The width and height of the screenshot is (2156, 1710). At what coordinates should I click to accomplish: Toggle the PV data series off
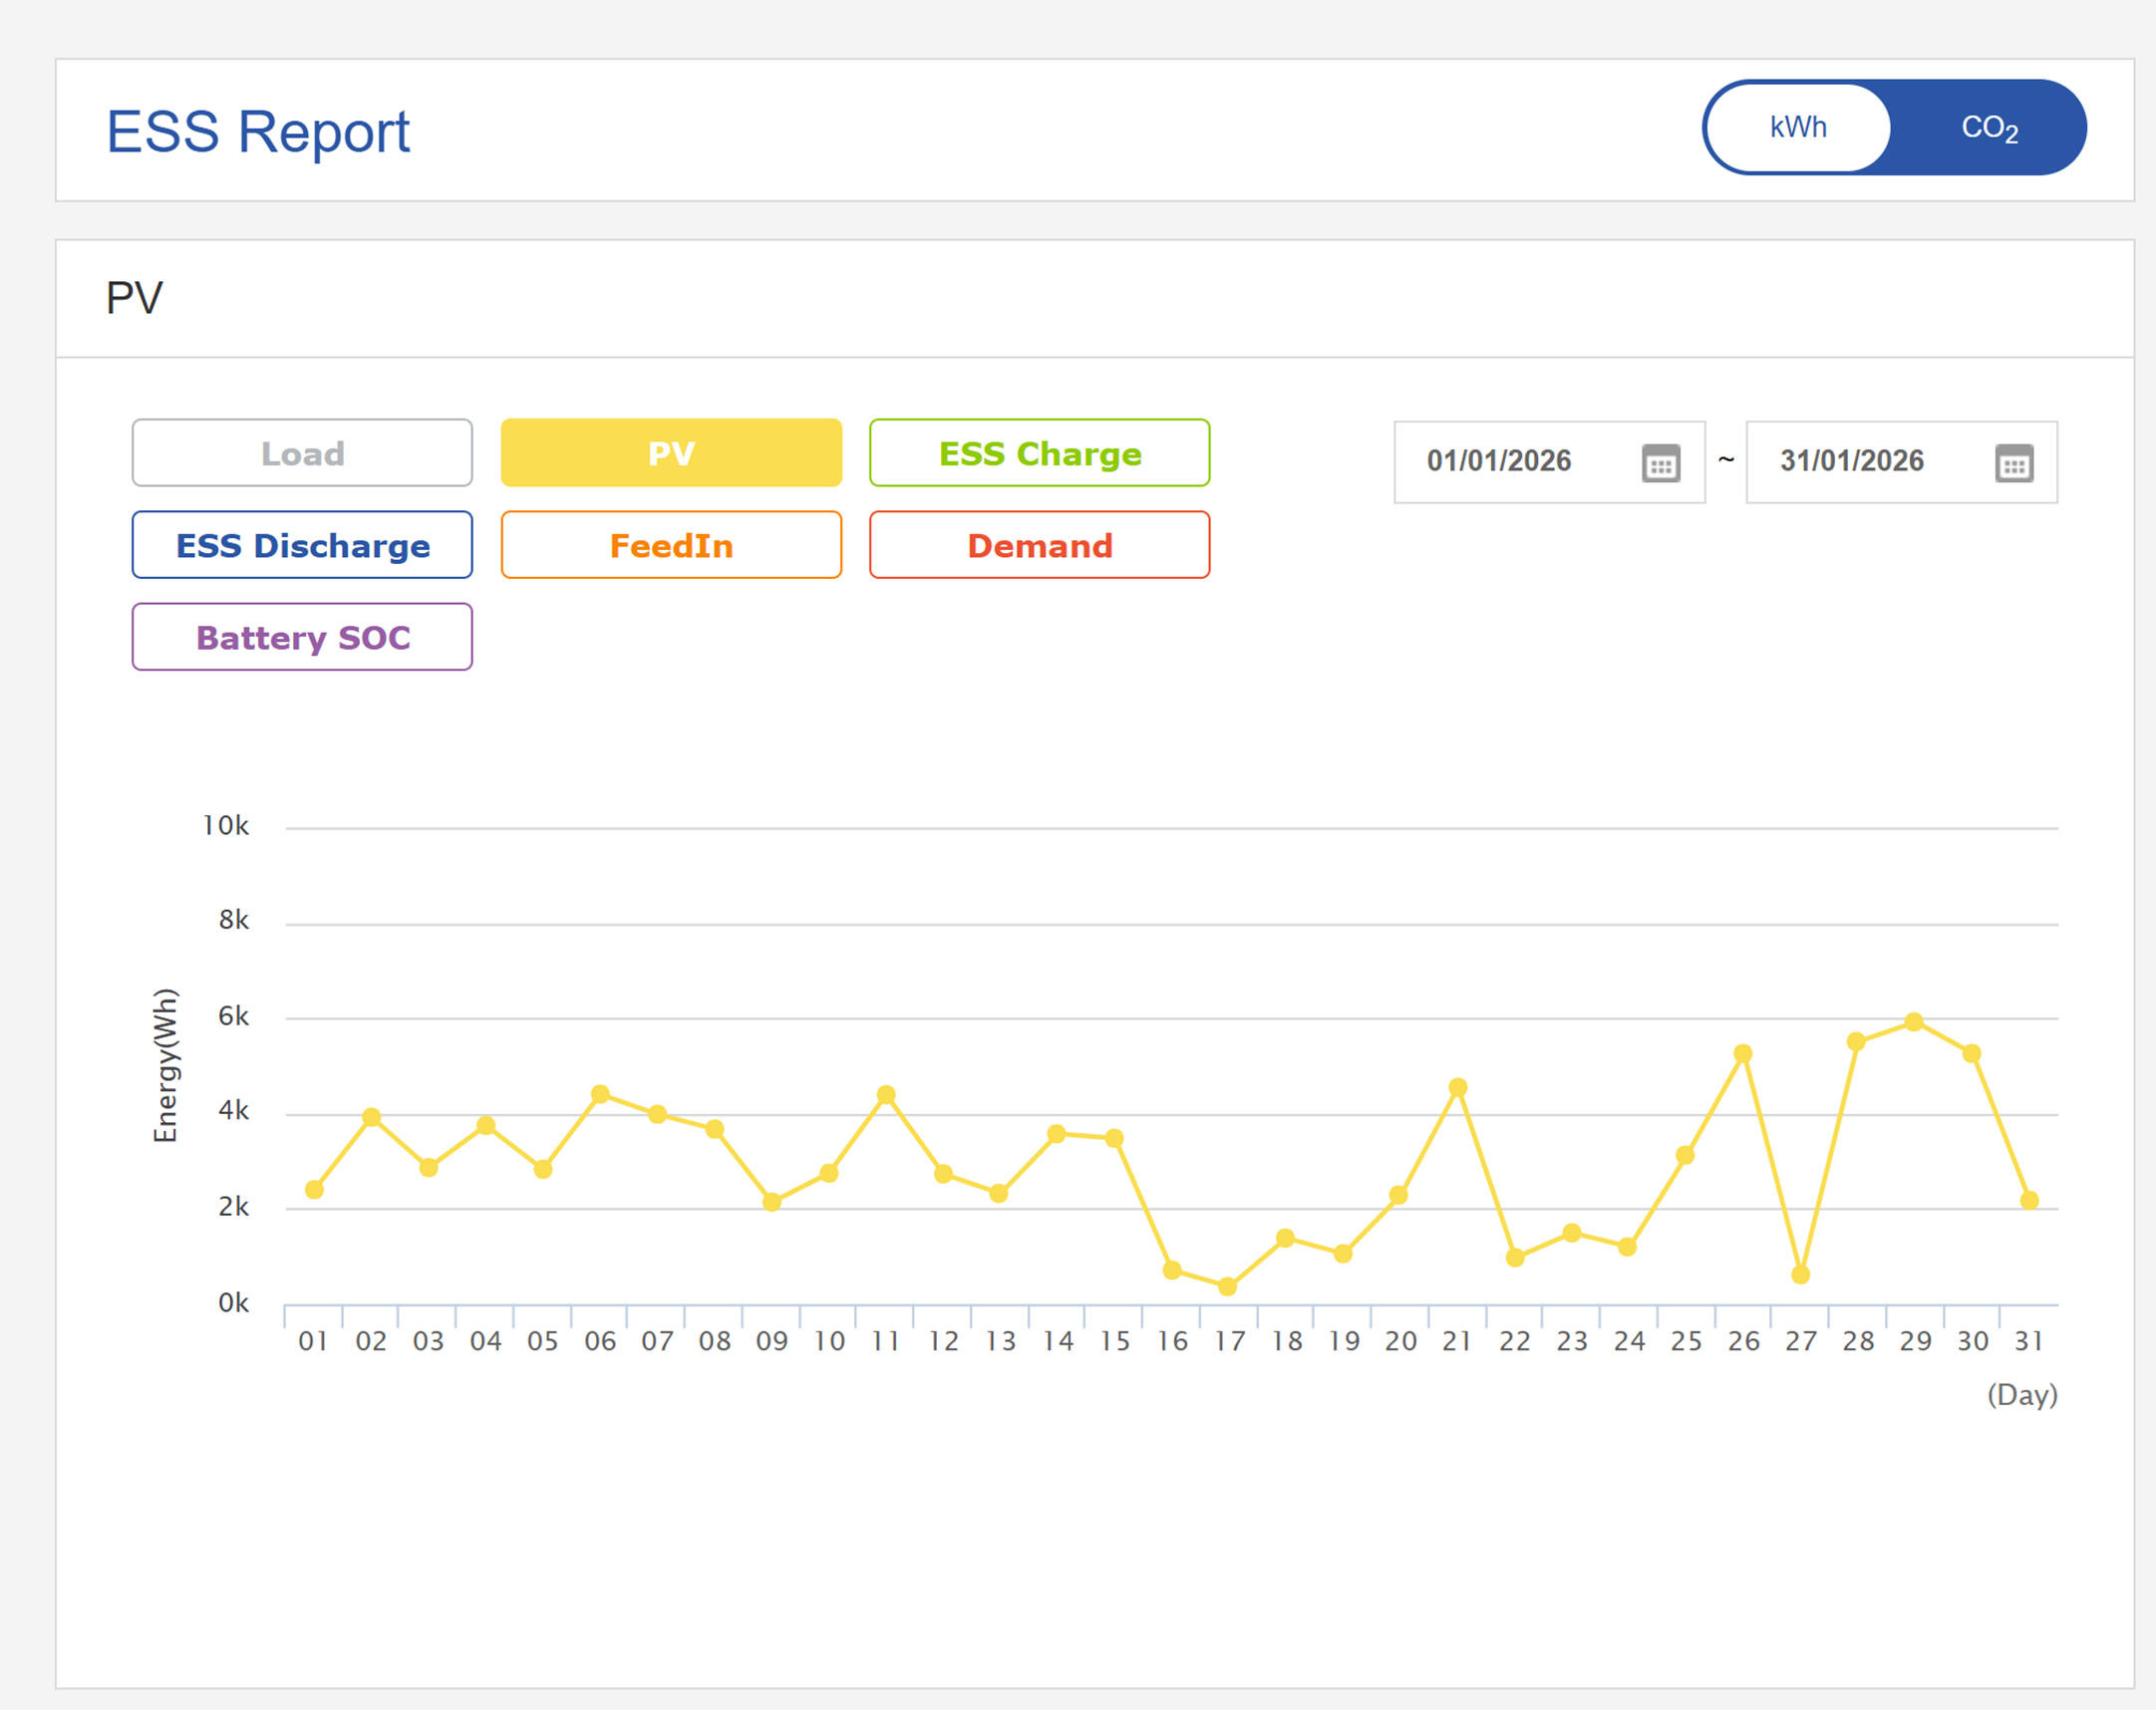tap(671, 453)
